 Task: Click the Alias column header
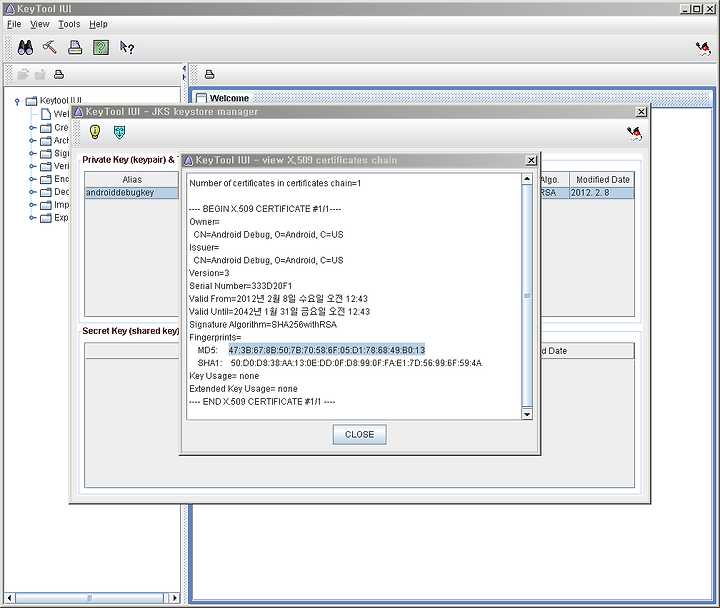click(131, 180)
